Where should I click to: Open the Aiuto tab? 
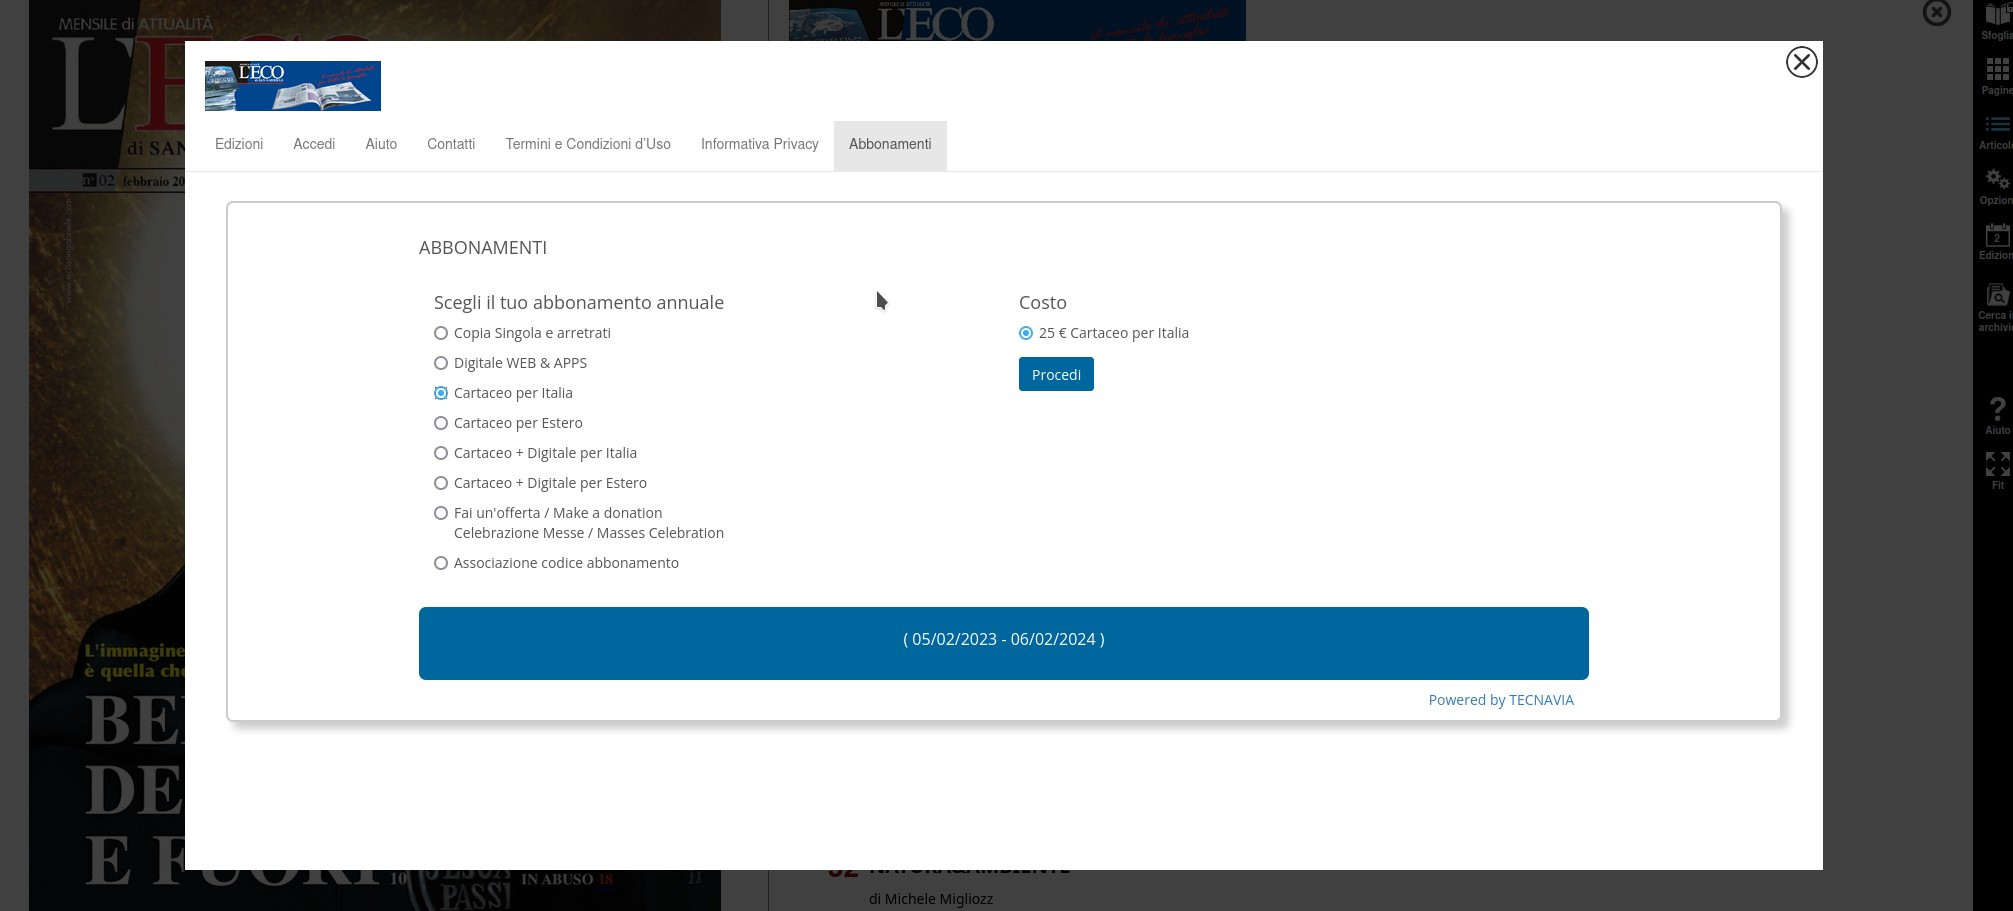coord(381,144)
